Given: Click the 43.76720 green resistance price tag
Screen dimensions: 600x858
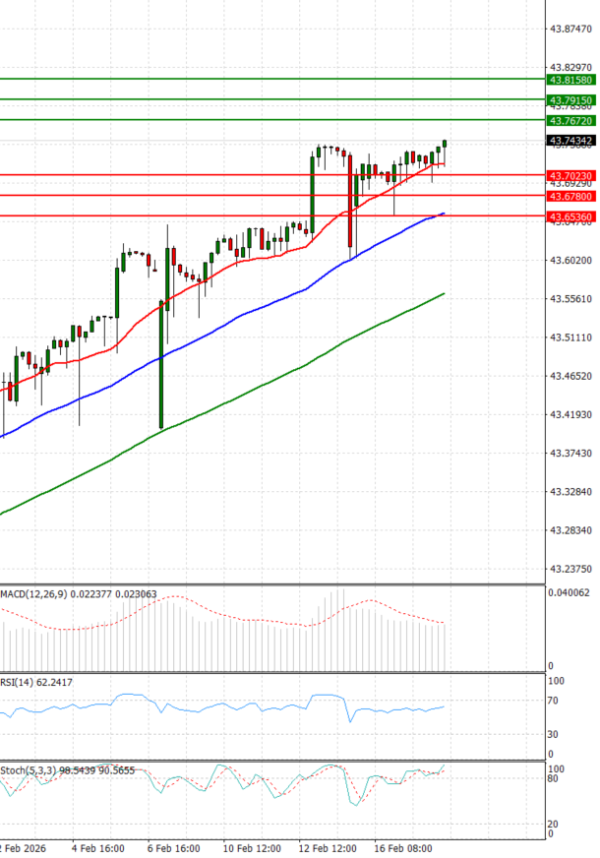Looking at the screenshot, I should click(x=572, y=120).
